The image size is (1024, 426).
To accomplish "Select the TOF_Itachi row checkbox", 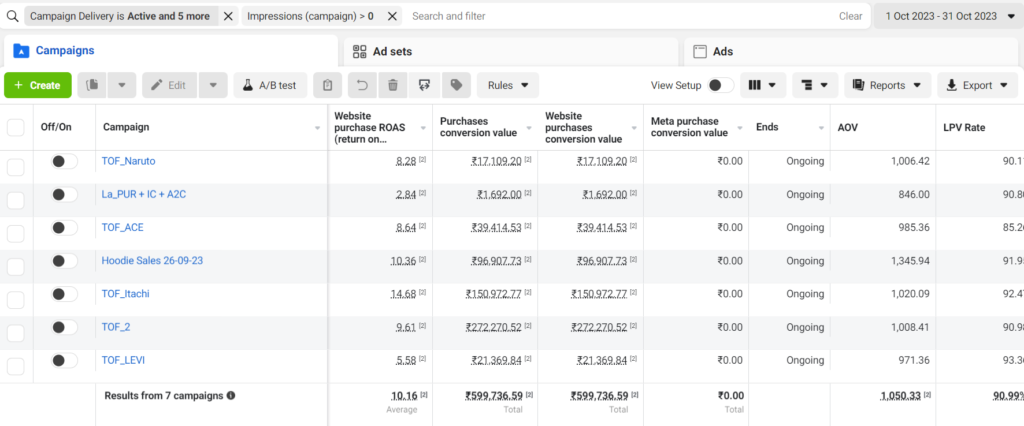I will 15,301.
